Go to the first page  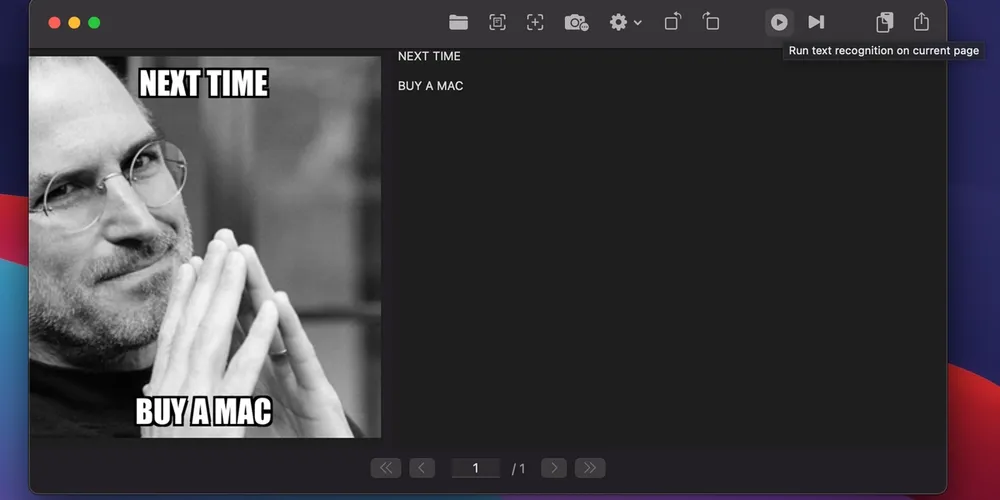point(386,468)
